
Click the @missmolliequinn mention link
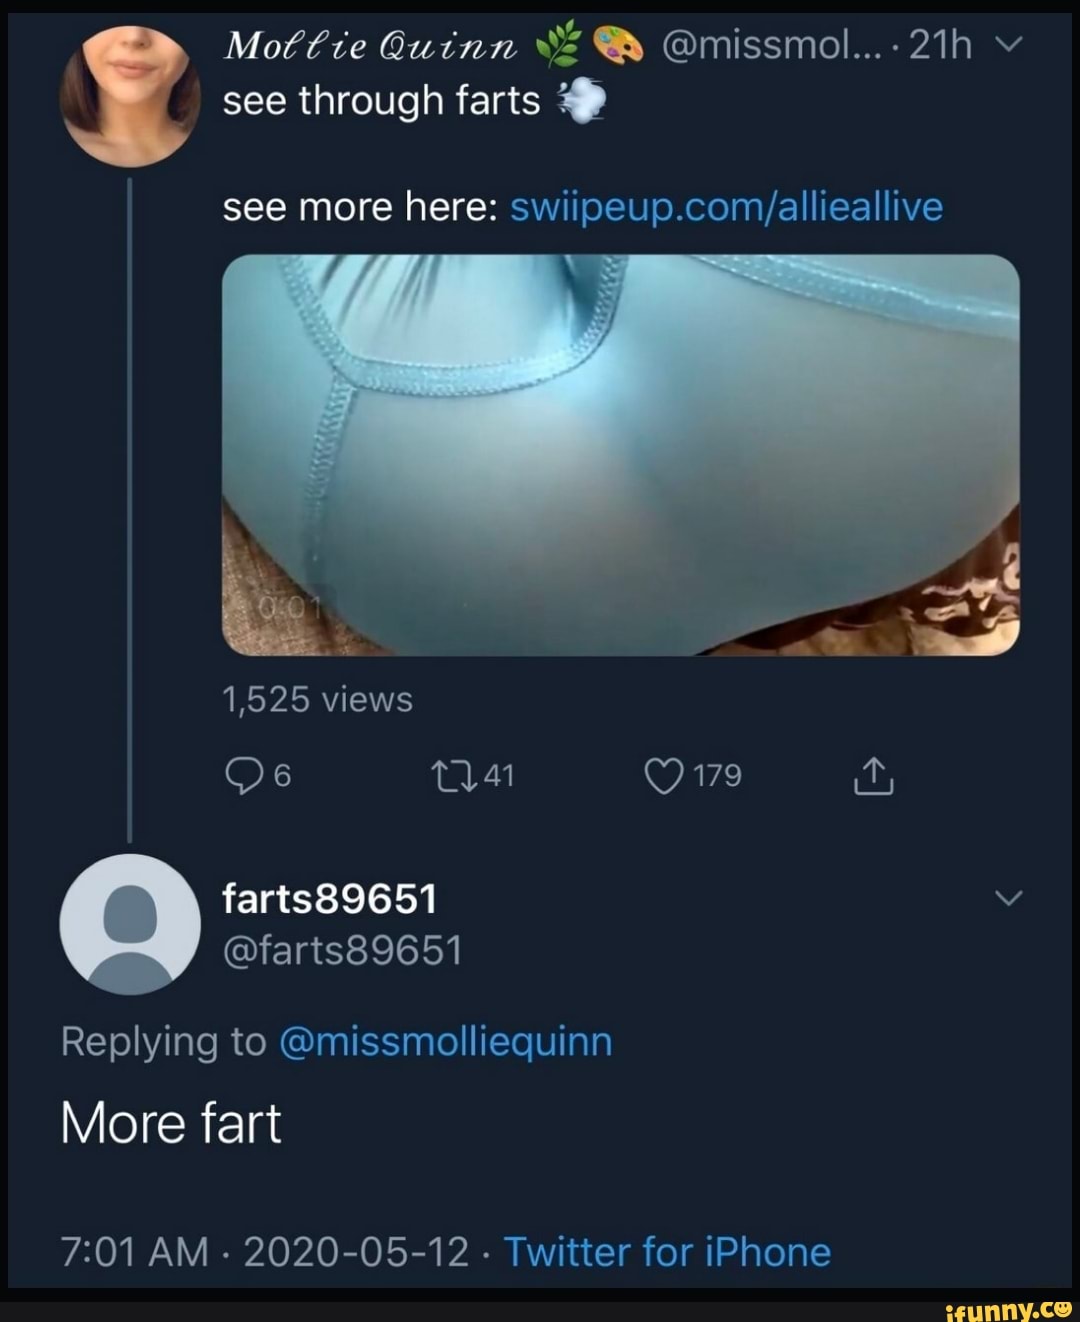[x=446, y=1041]
